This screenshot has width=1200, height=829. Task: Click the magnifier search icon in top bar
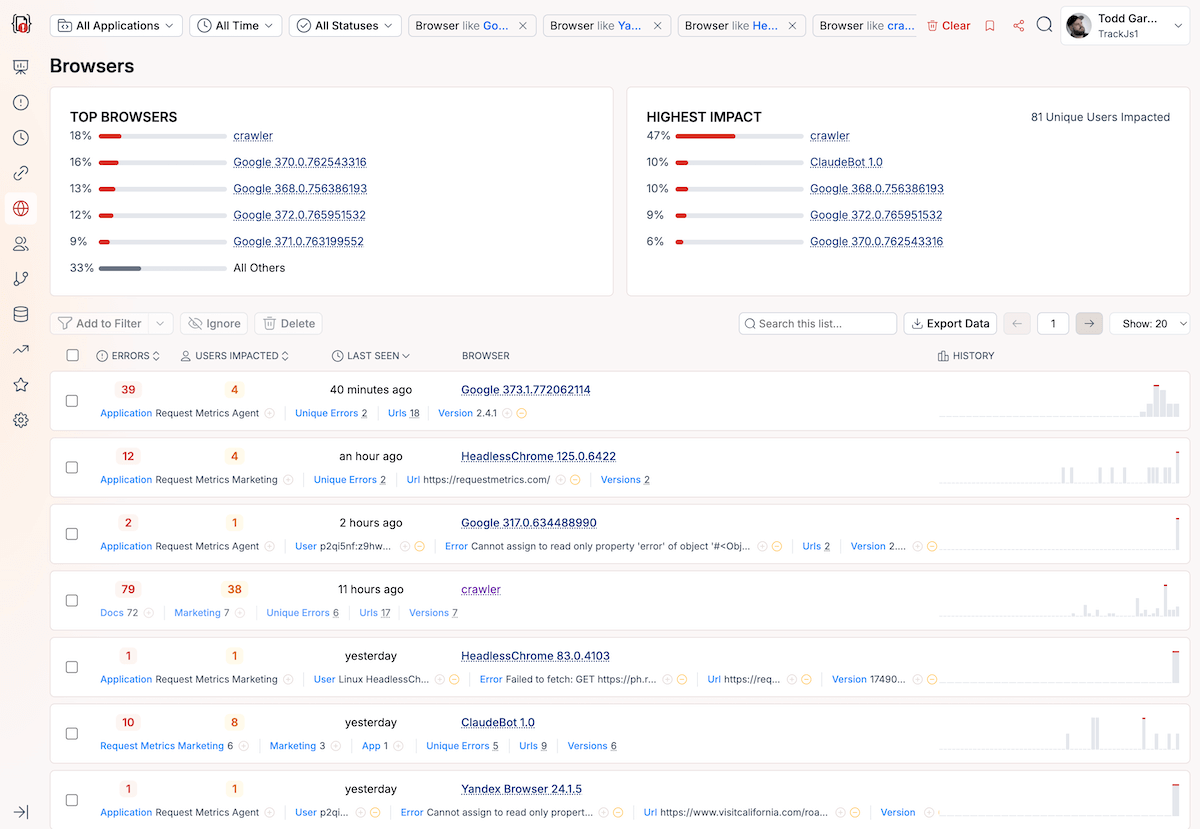[1044, 25]
